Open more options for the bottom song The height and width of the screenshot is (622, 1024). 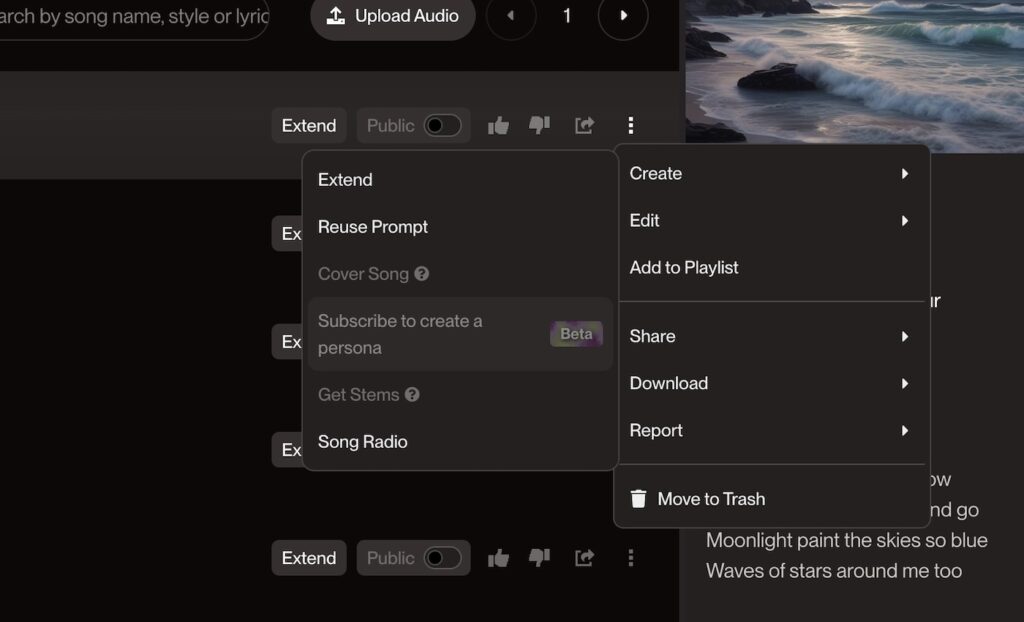point(630,558)
